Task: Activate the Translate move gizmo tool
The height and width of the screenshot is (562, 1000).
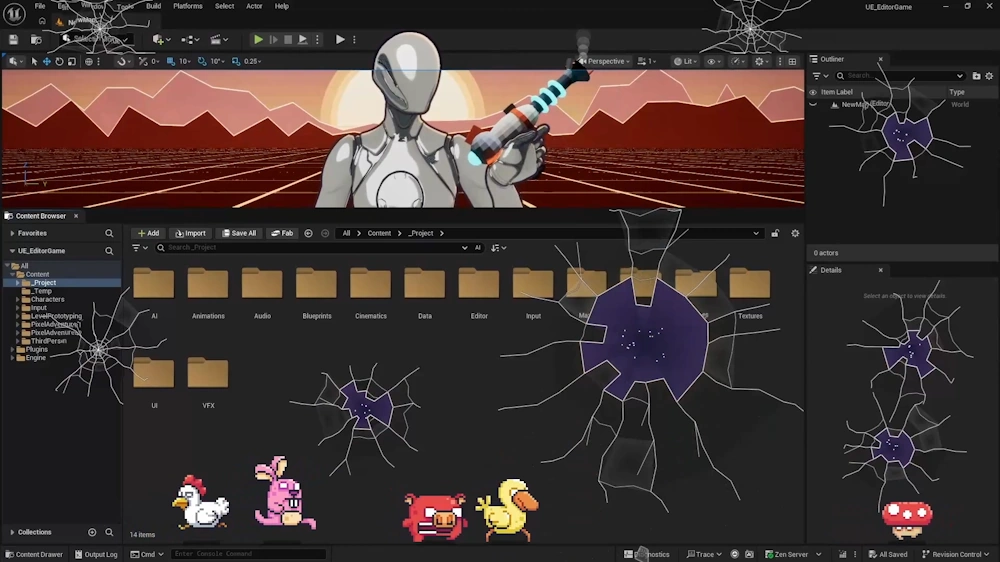Action: (x=47, y=61)
